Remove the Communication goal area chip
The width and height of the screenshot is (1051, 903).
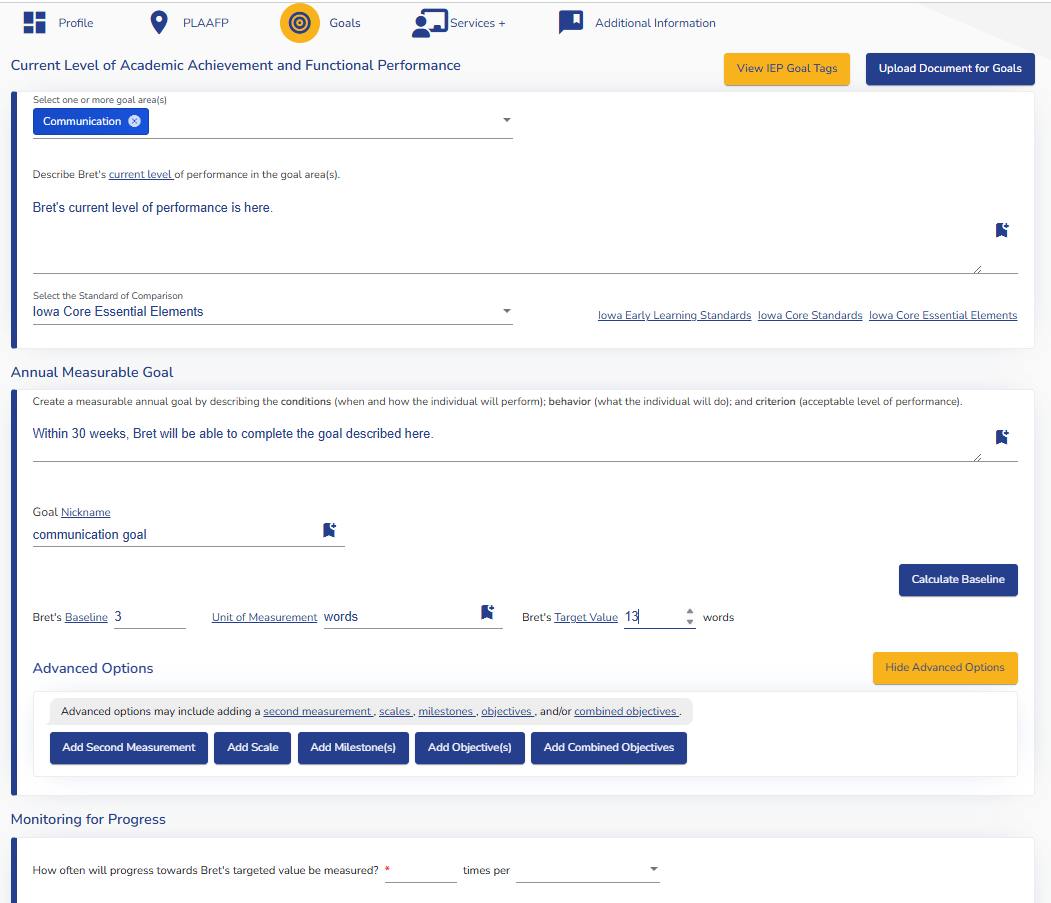tap(135, 121)
